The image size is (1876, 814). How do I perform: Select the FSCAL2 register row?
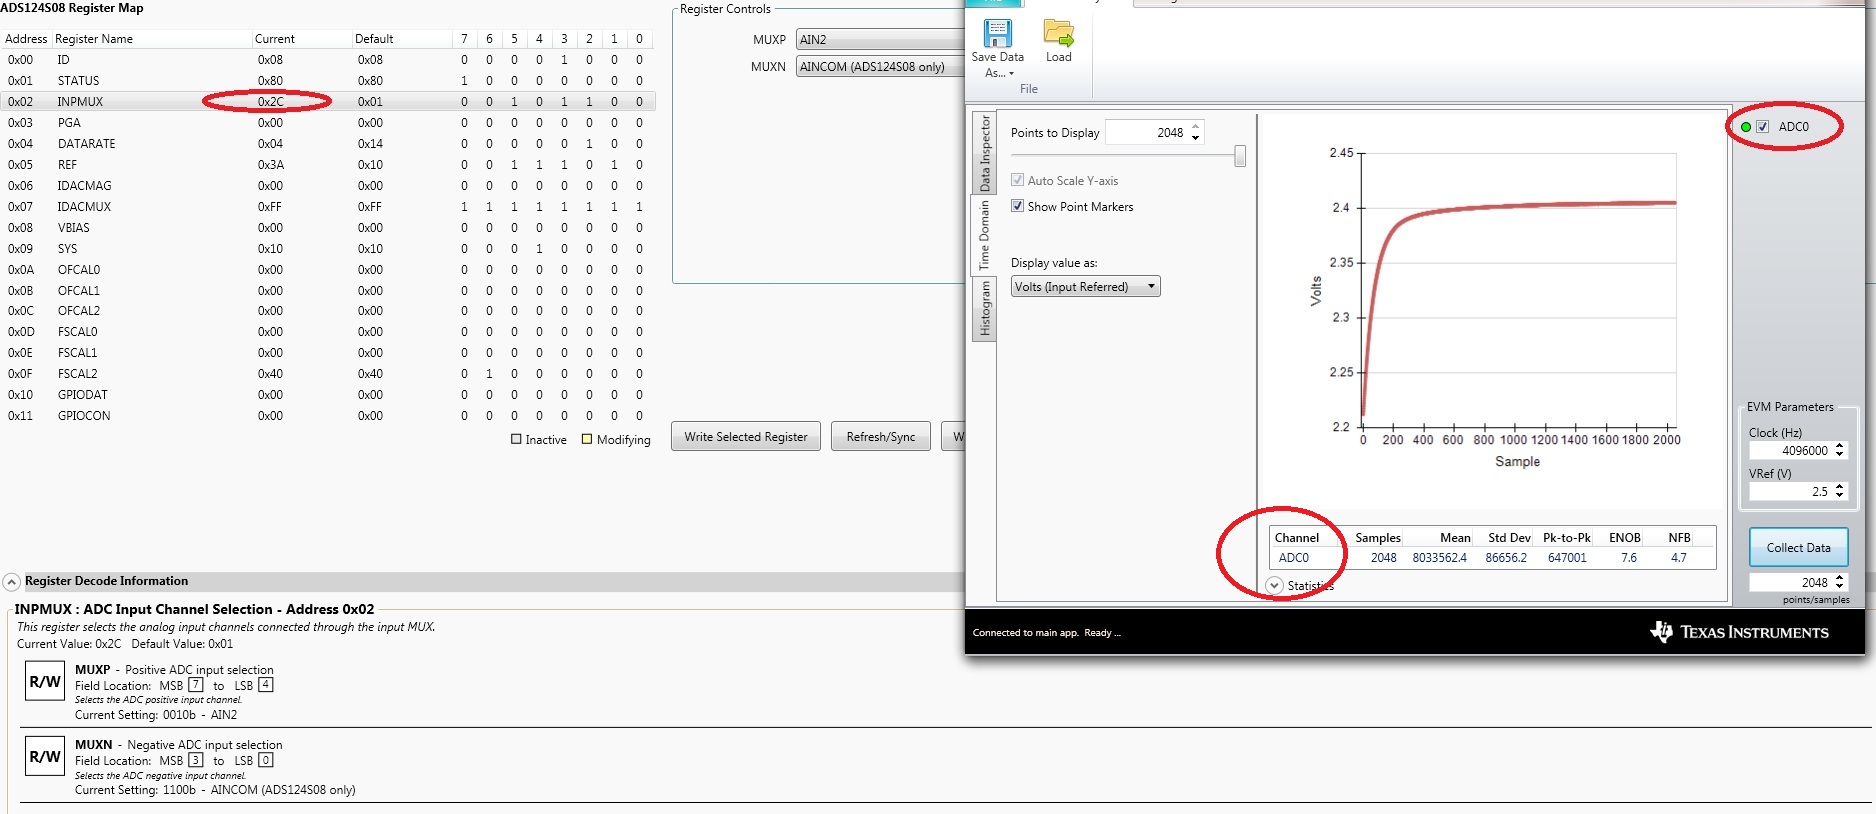328,374
